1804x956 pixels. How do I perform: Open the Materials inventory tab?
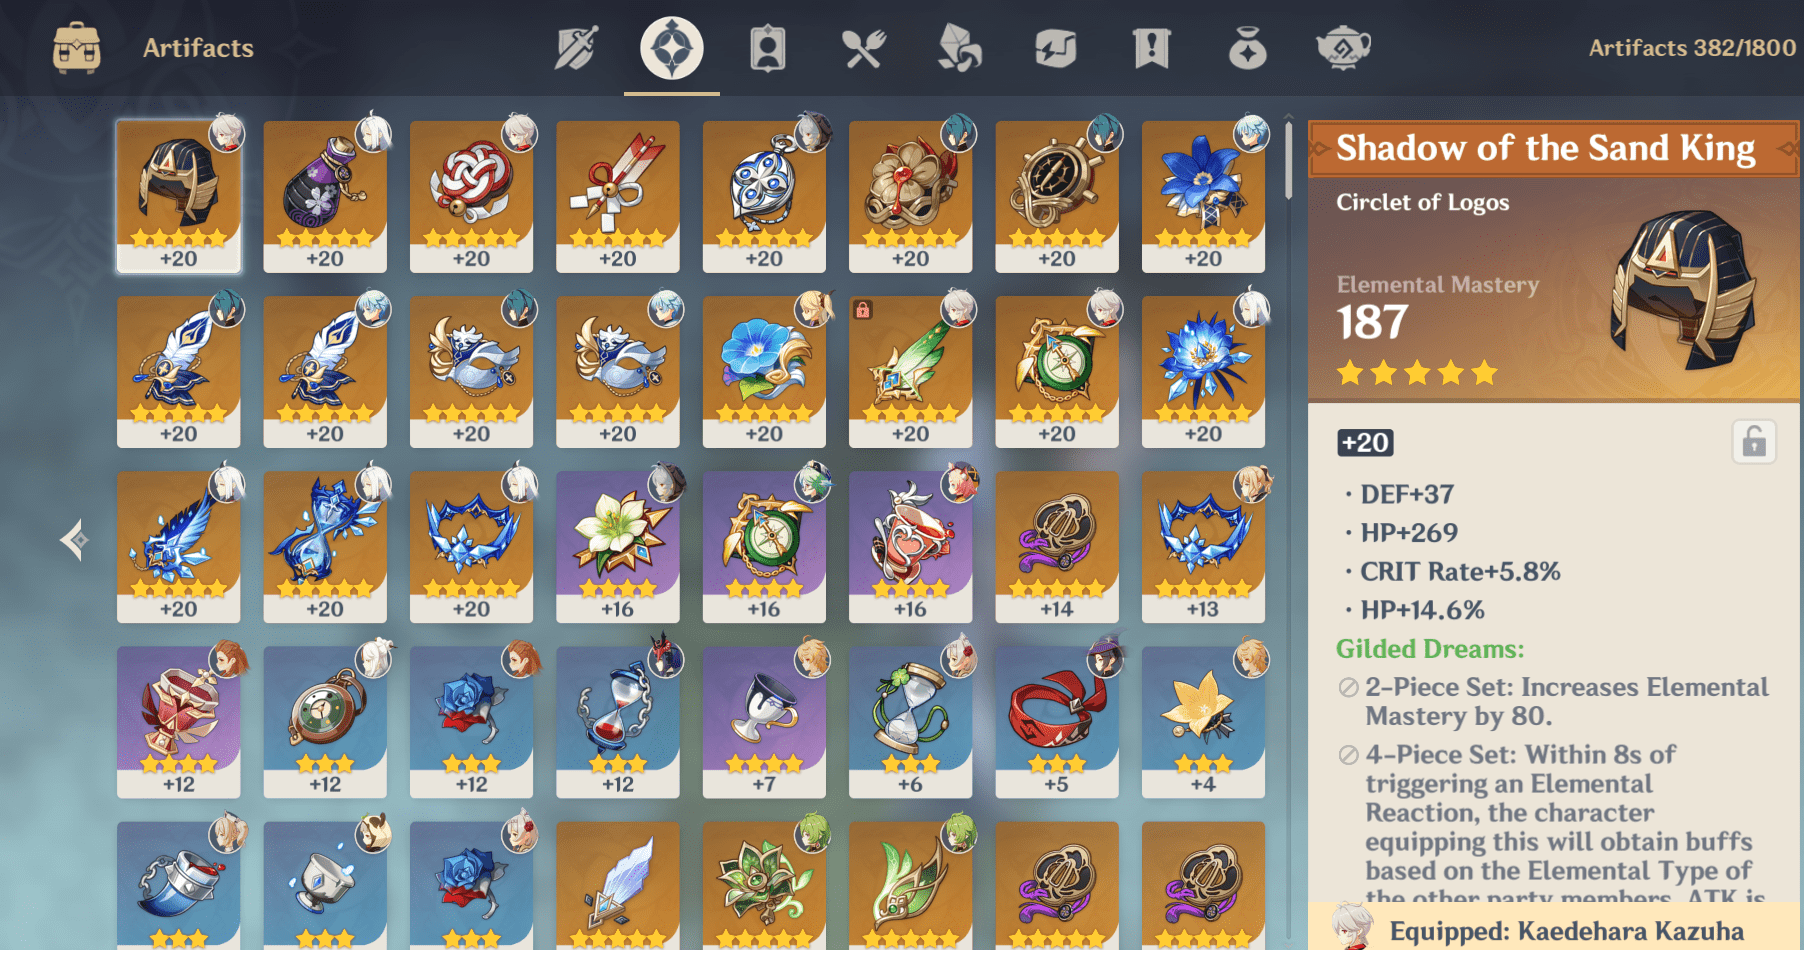click(960, 48)
